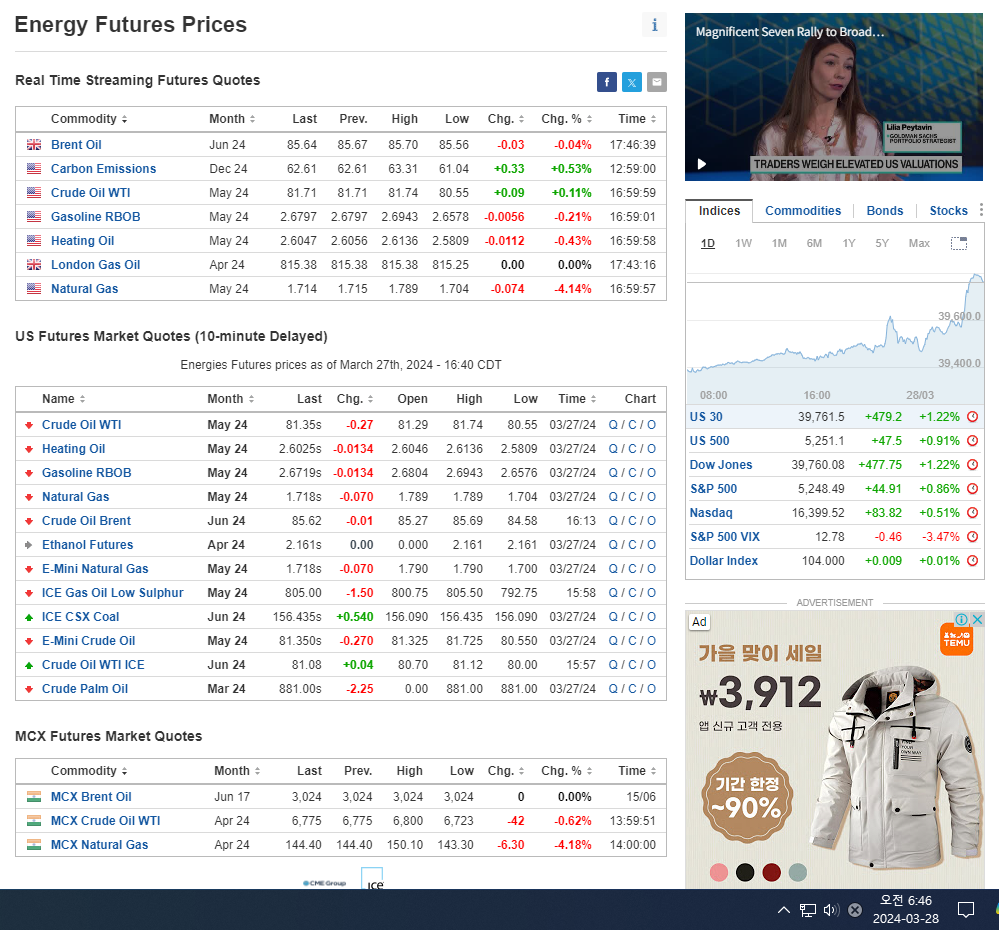Viewport: 999px width, 930px height.
Task: Sort US Futures table by Time
Action: (x=577, y=399)
